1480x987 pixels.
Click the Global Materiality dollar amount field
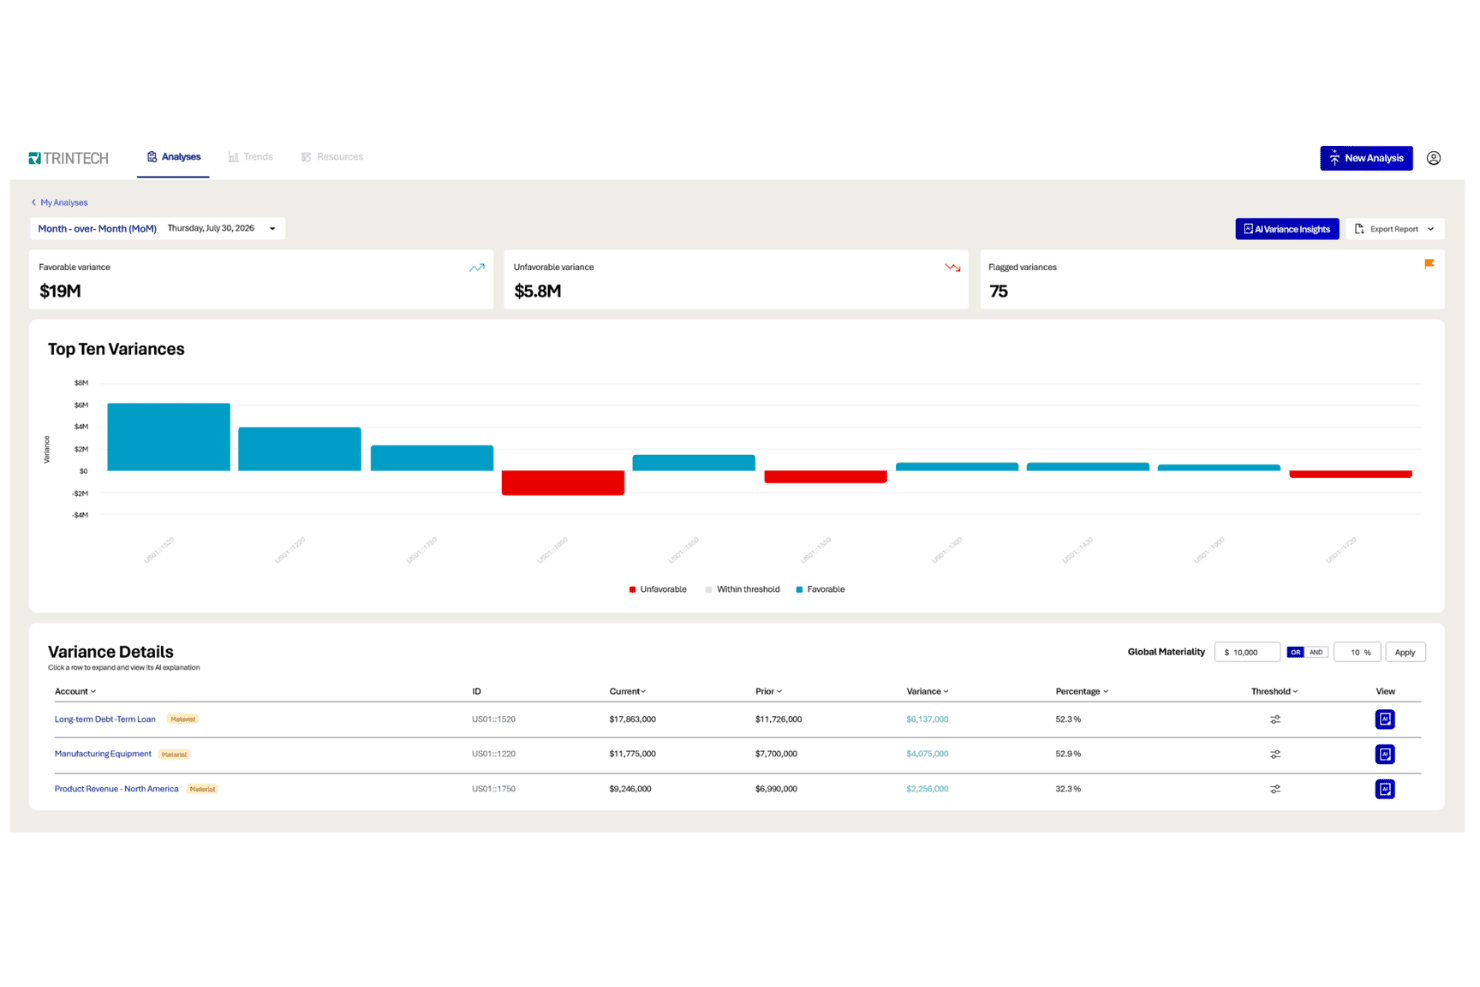tap(1247, 652)
